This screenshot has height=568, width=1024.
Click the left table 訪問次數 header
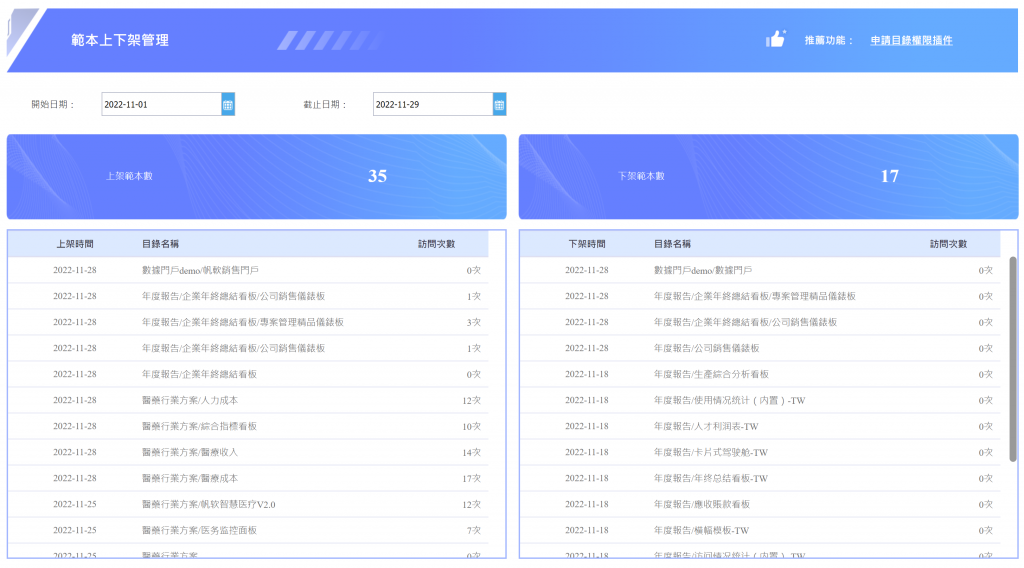tap(436, 244)
